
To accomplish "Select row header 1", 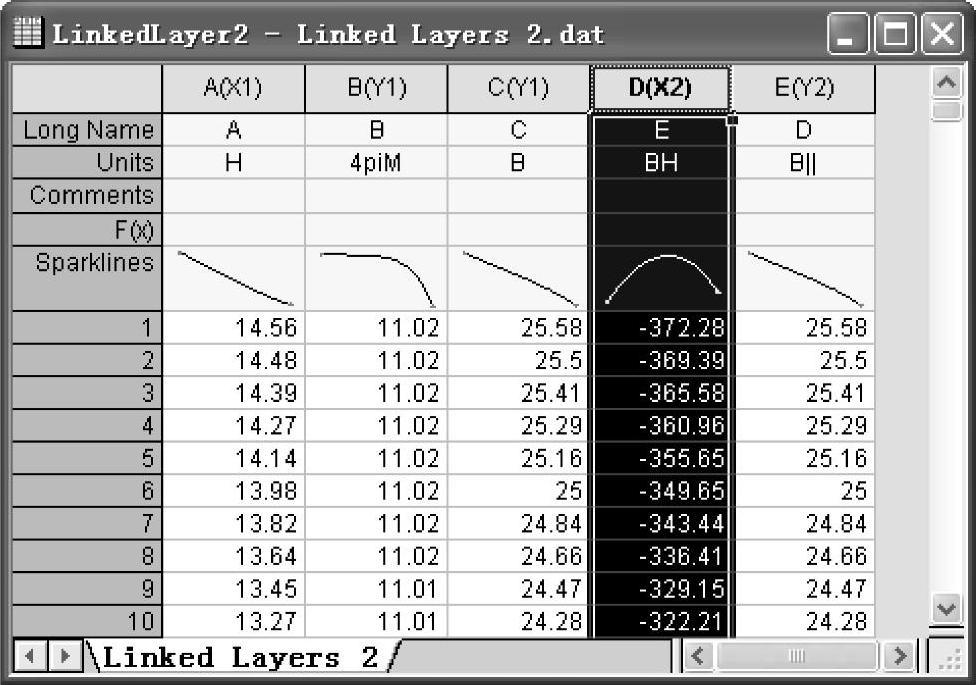I will 87,328.
